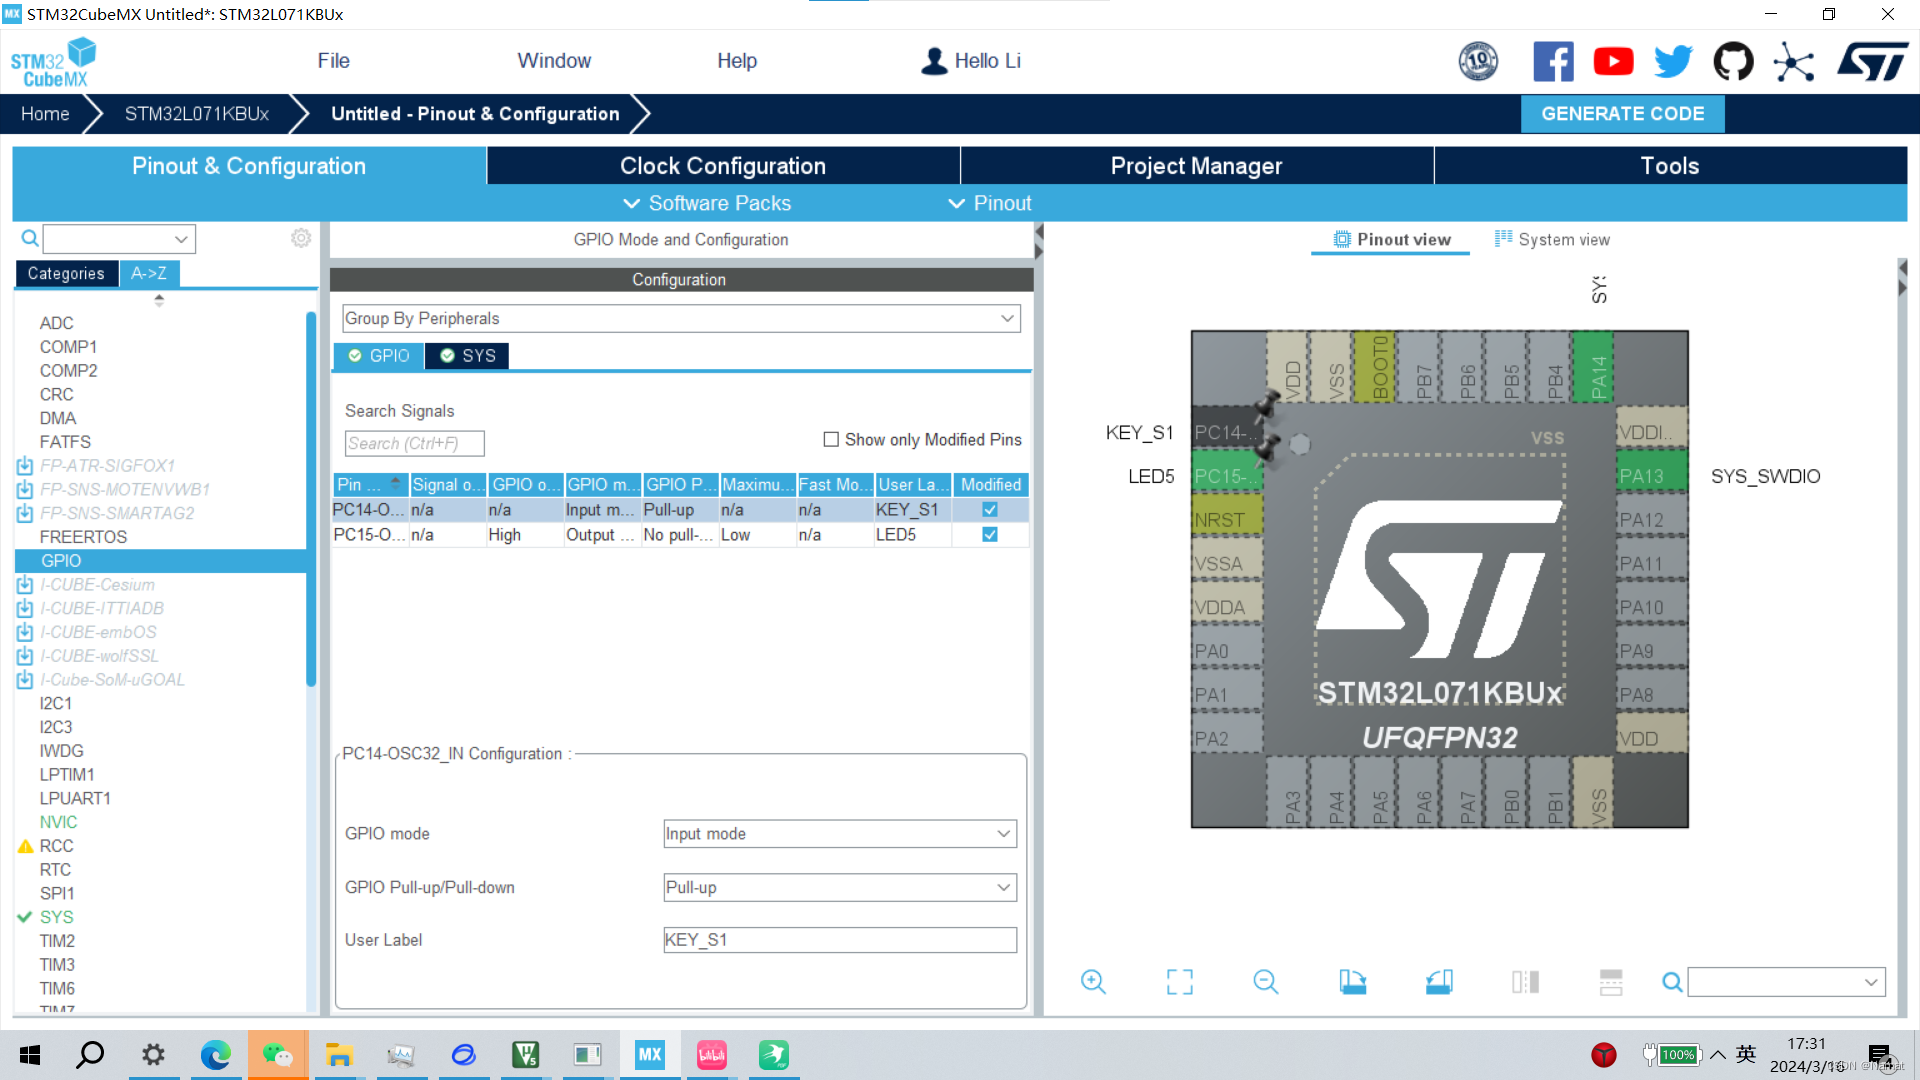Click the PA14 pin on chip
Screen dimensions: 1920x1080
click(x=1593, y=367)
